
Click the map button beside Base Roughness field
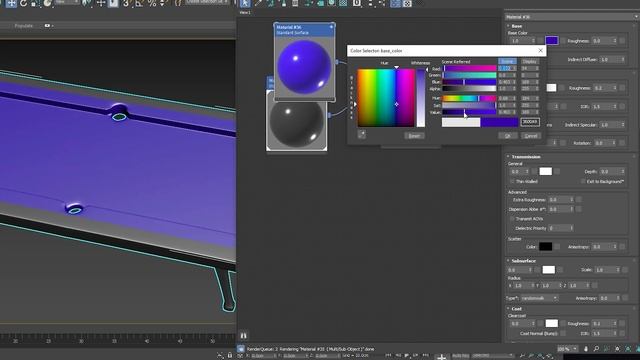[x=622, y=41]
